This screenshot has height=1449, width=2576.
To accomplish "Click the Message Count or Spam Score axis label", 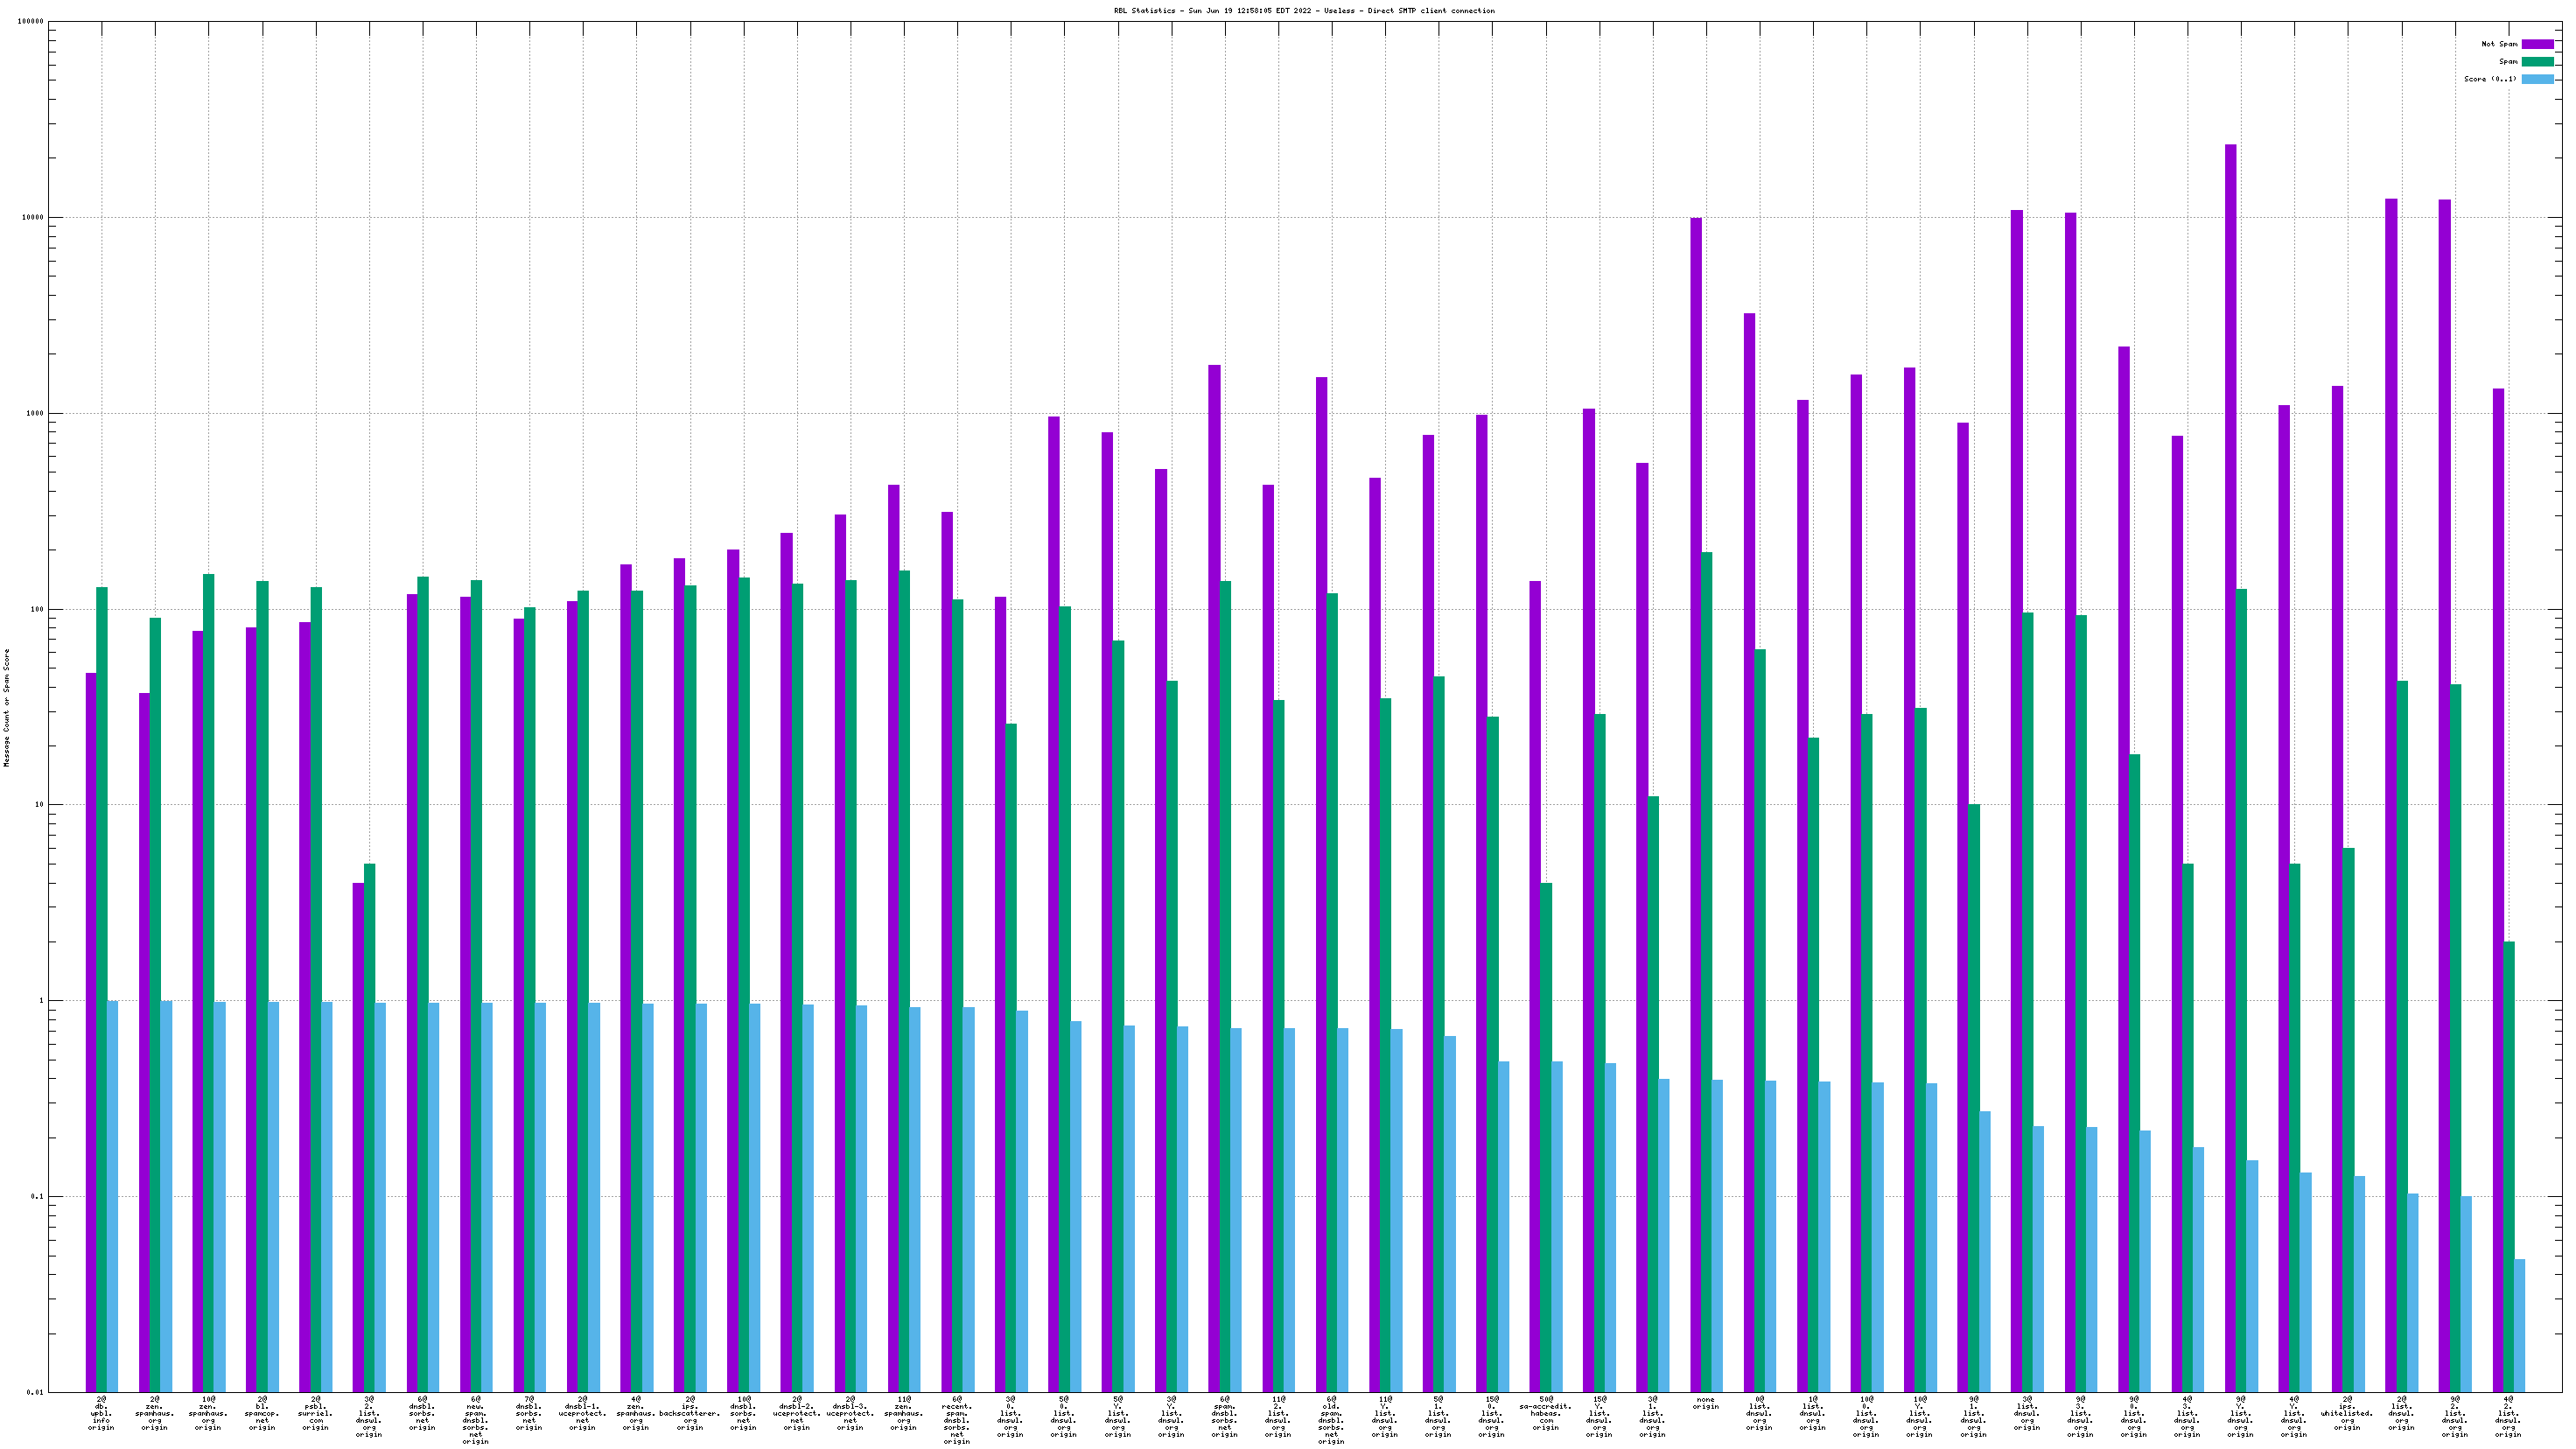I will 6,707.
